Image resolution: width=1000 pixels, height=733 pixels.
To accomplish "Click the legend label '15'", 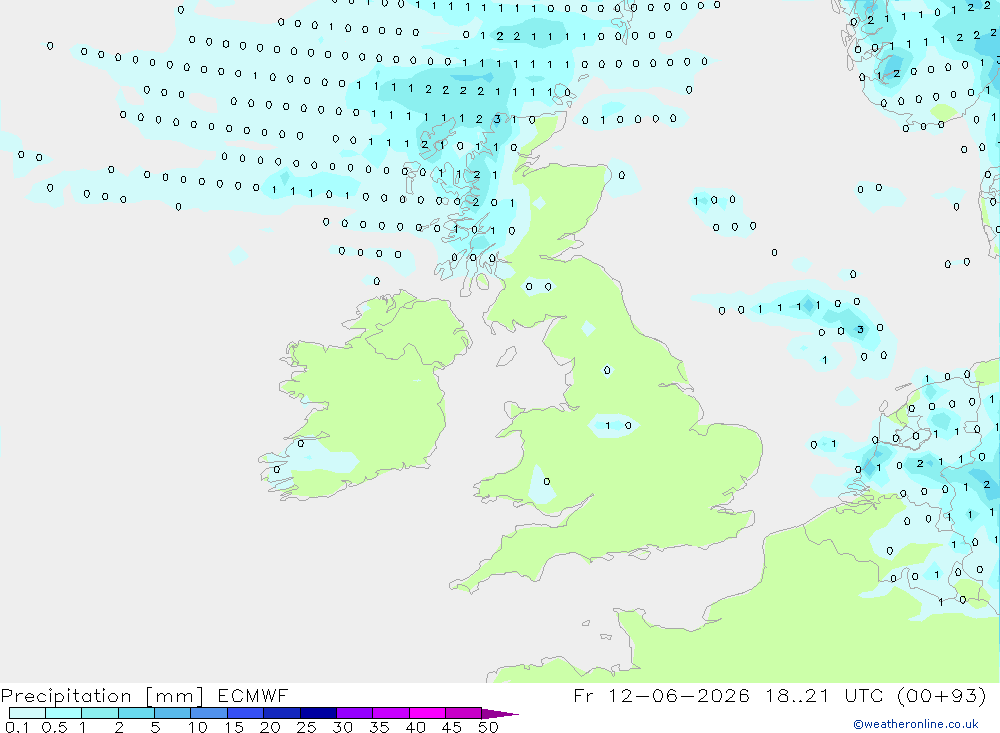I will (234, 727).
